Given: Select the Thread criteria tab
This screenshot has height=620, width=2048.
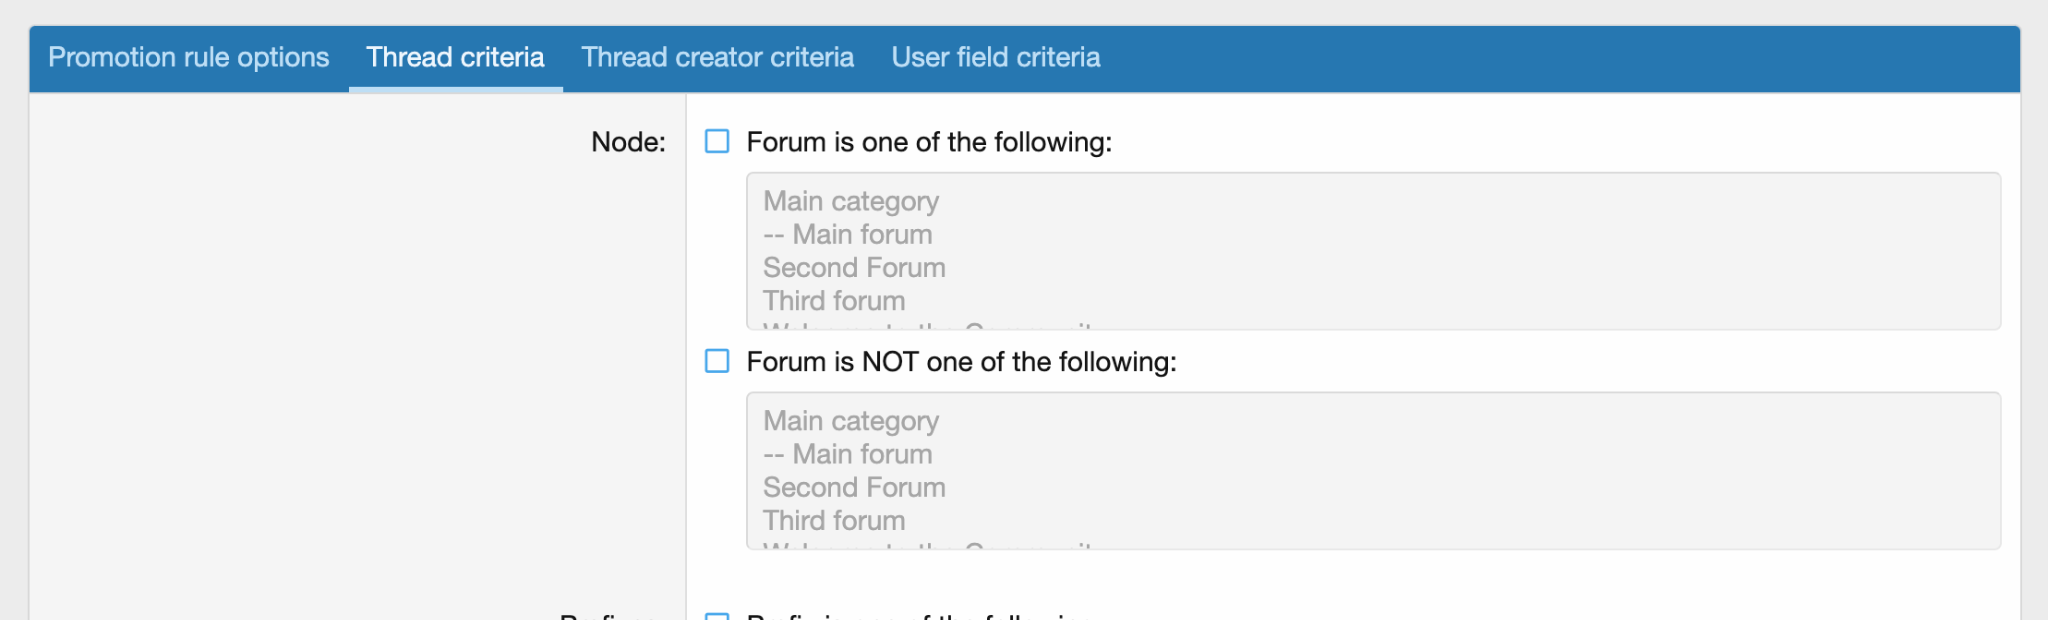Looking at the screenshot, I should tap(455, 58).
